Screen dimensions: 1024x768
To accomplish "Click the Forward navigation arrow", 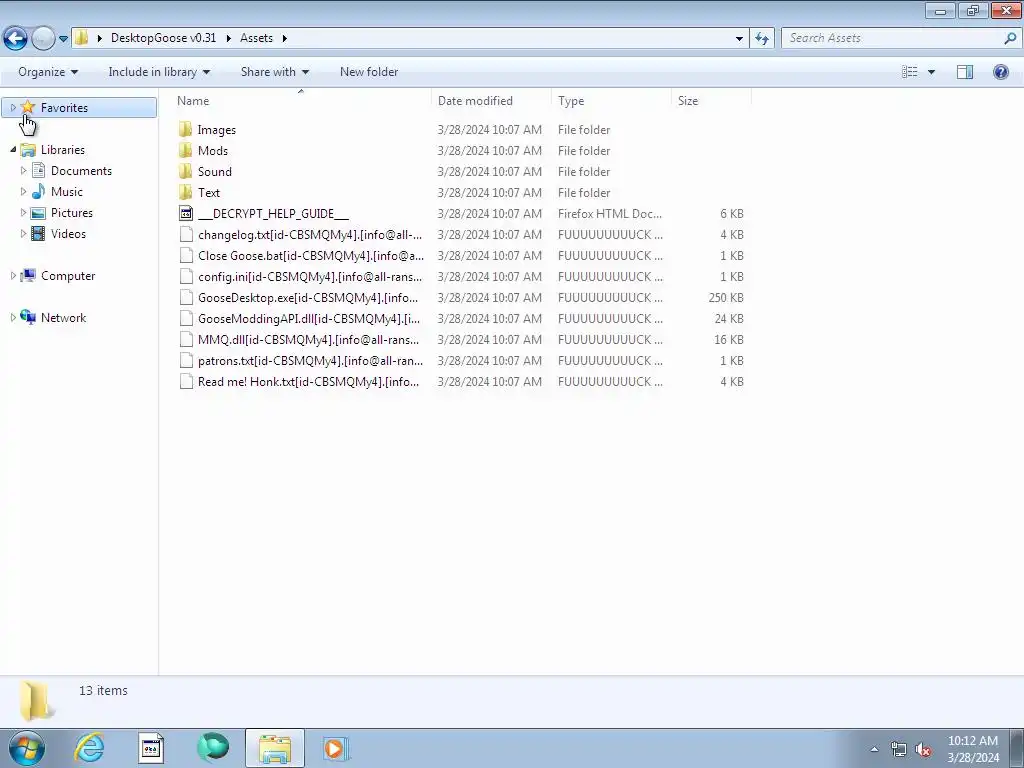I will click(43, 39).
